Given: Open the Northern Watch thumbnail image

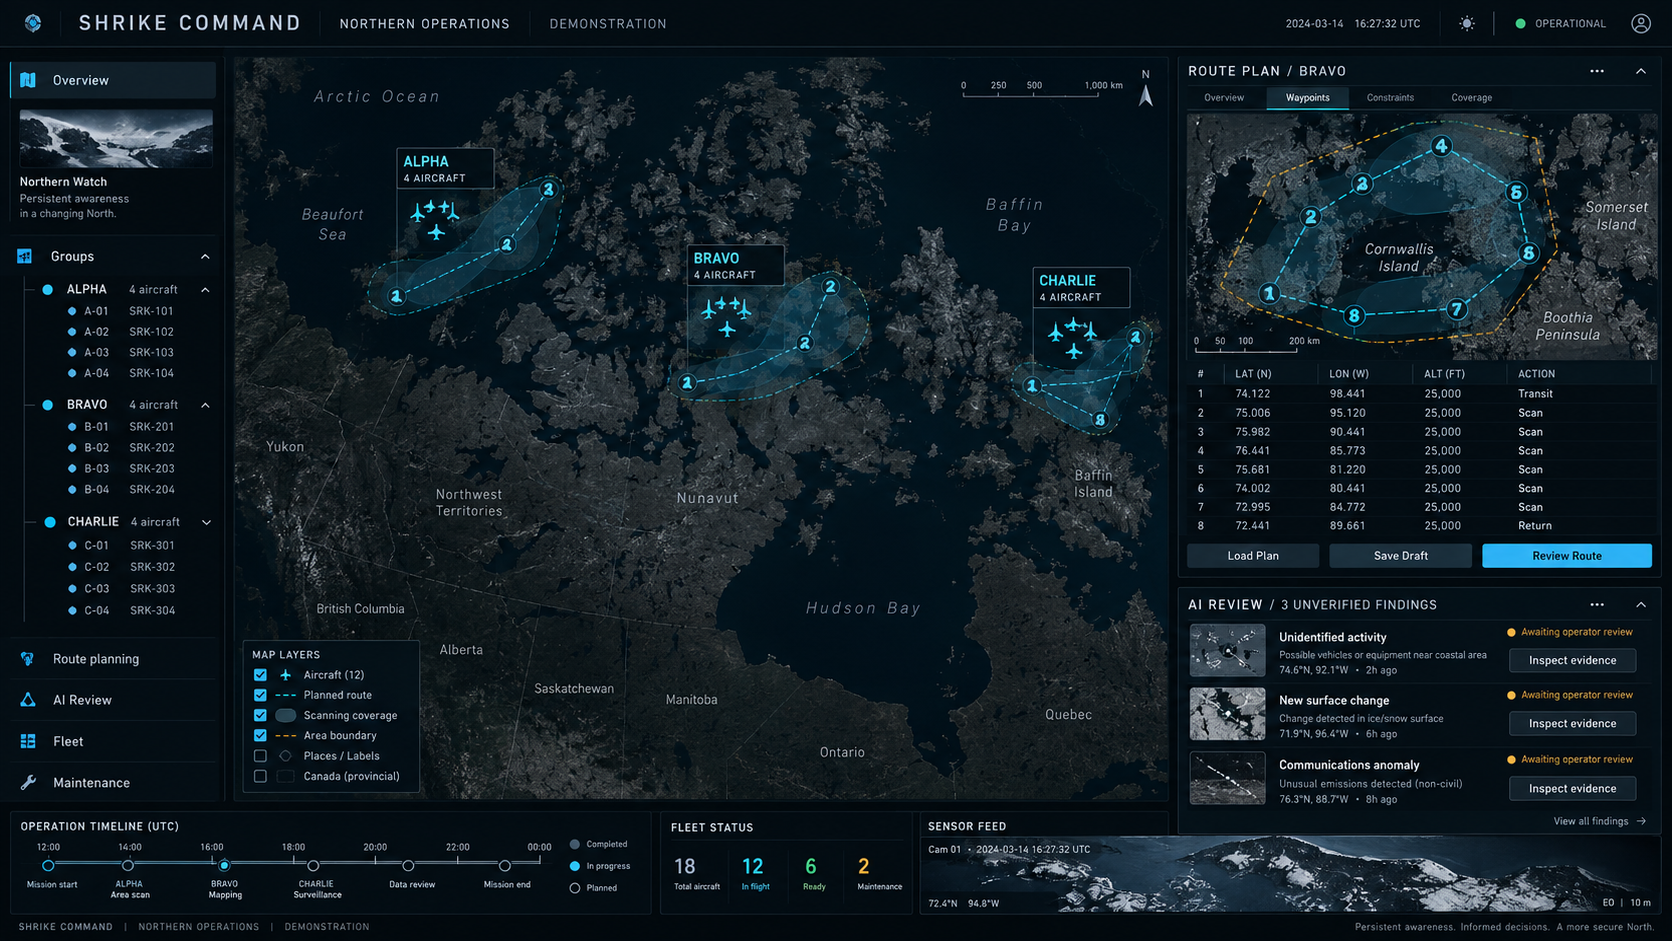Looking at the screenshot, I should [x=116, y=138].
